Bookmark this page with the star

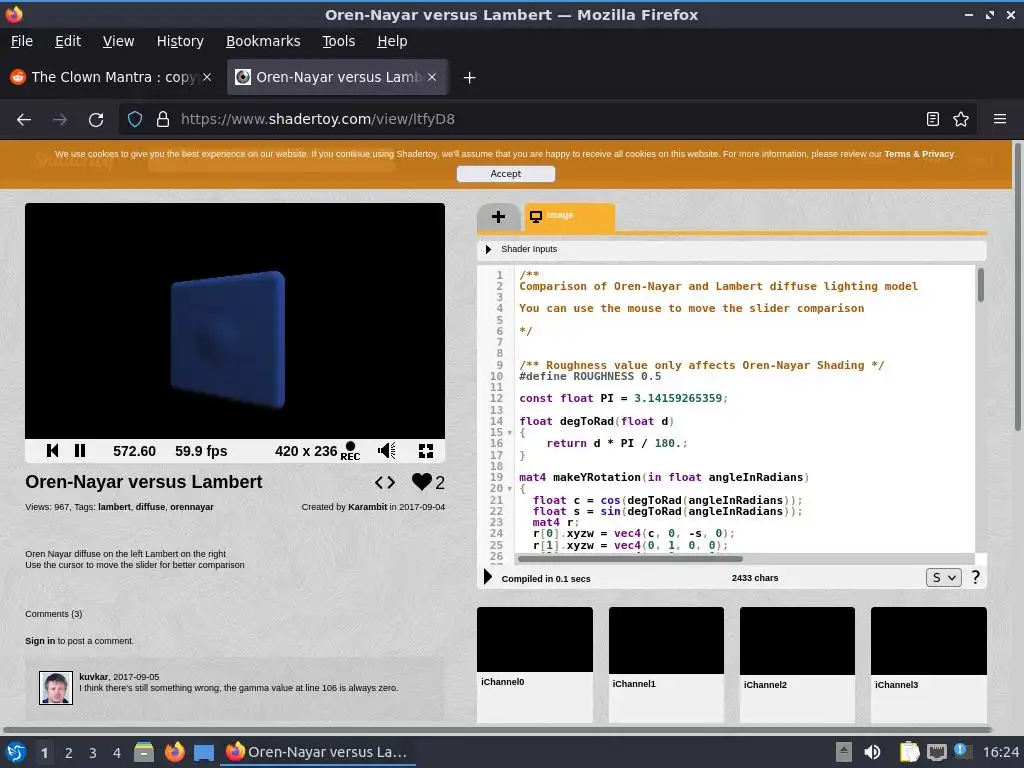point(961,120)
